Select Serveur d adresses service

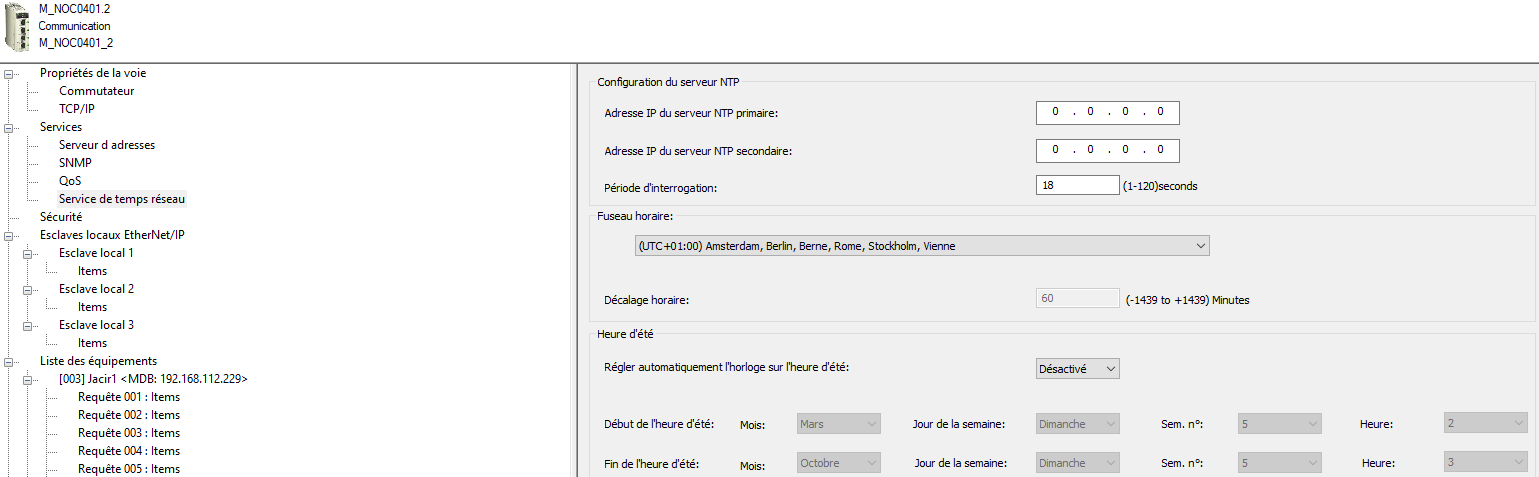[x=106, y=145]
